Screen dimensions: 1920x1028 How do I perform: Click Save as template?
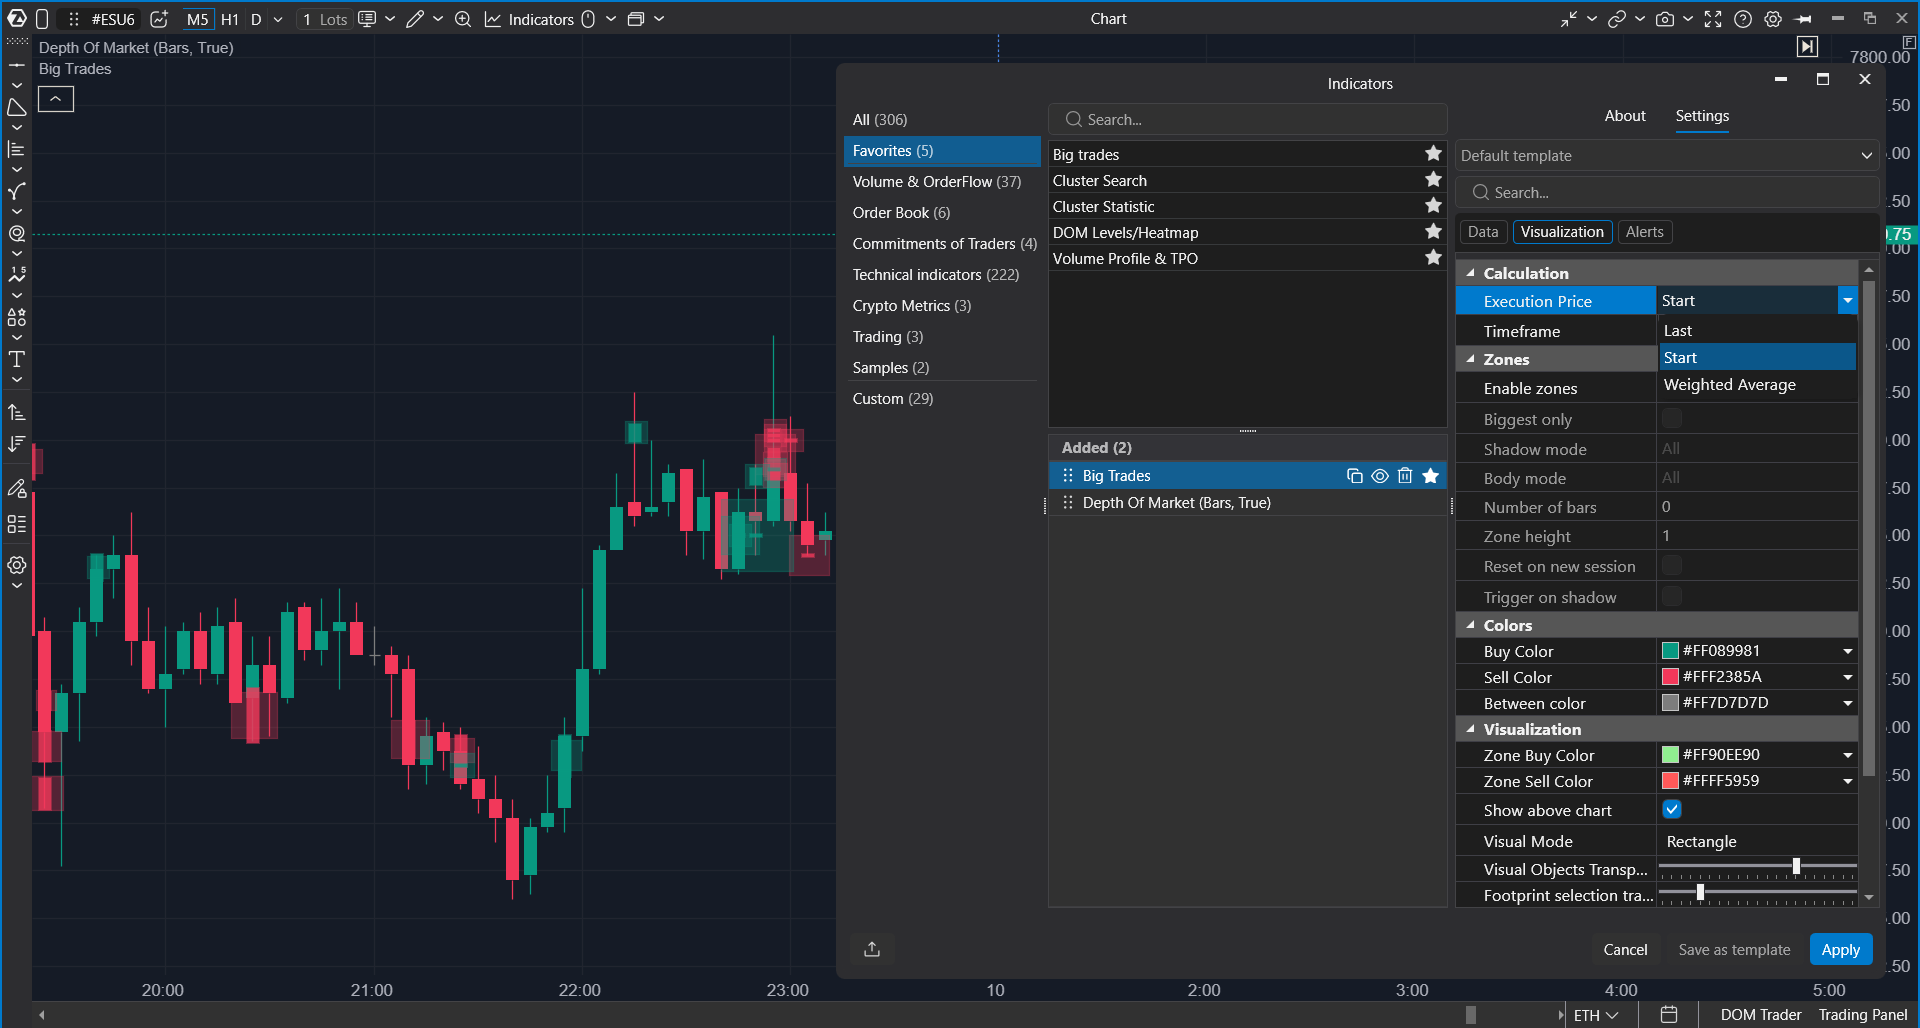pyautogui.click(x=1734, y=949)
